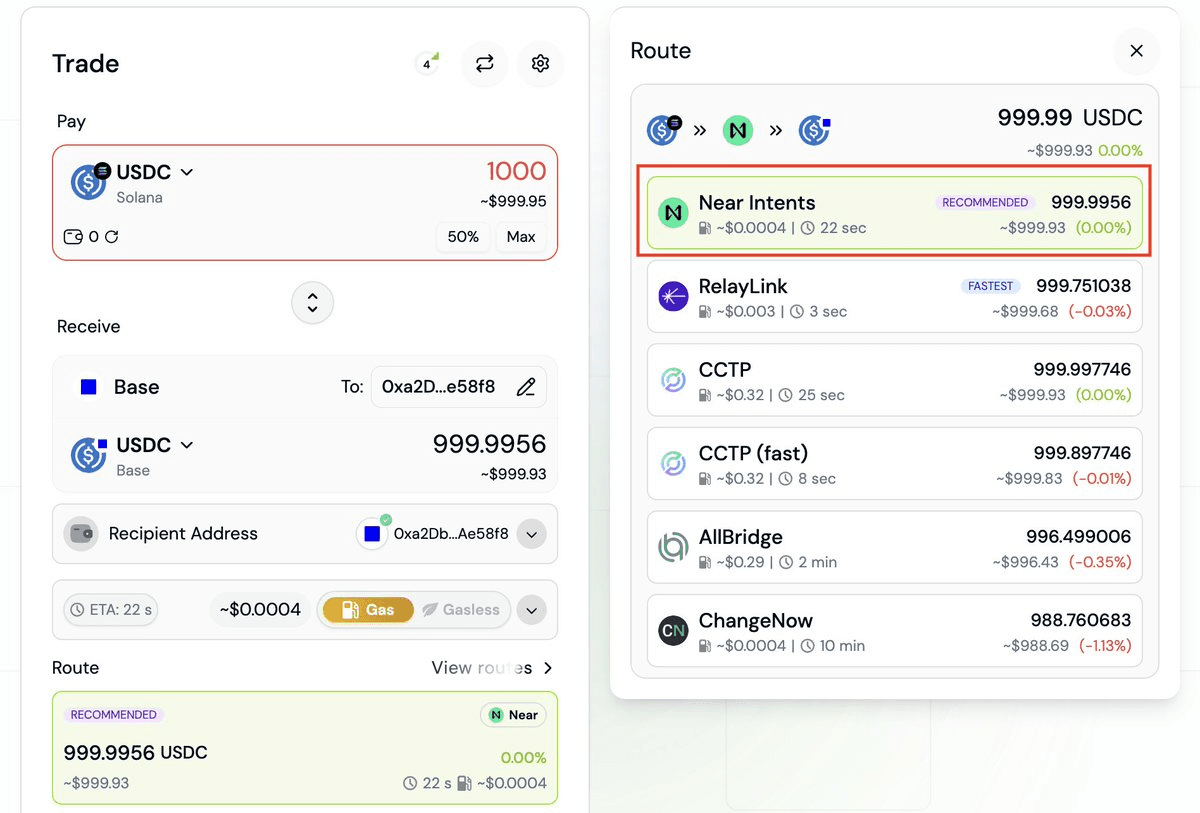Click the CCTP route icon
This screenshot has width=1200, height=813.
673,380
